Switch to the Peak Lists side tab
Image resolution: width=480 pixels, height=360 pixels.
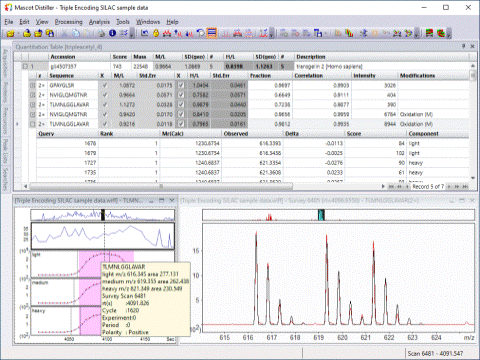click(5, 151)
